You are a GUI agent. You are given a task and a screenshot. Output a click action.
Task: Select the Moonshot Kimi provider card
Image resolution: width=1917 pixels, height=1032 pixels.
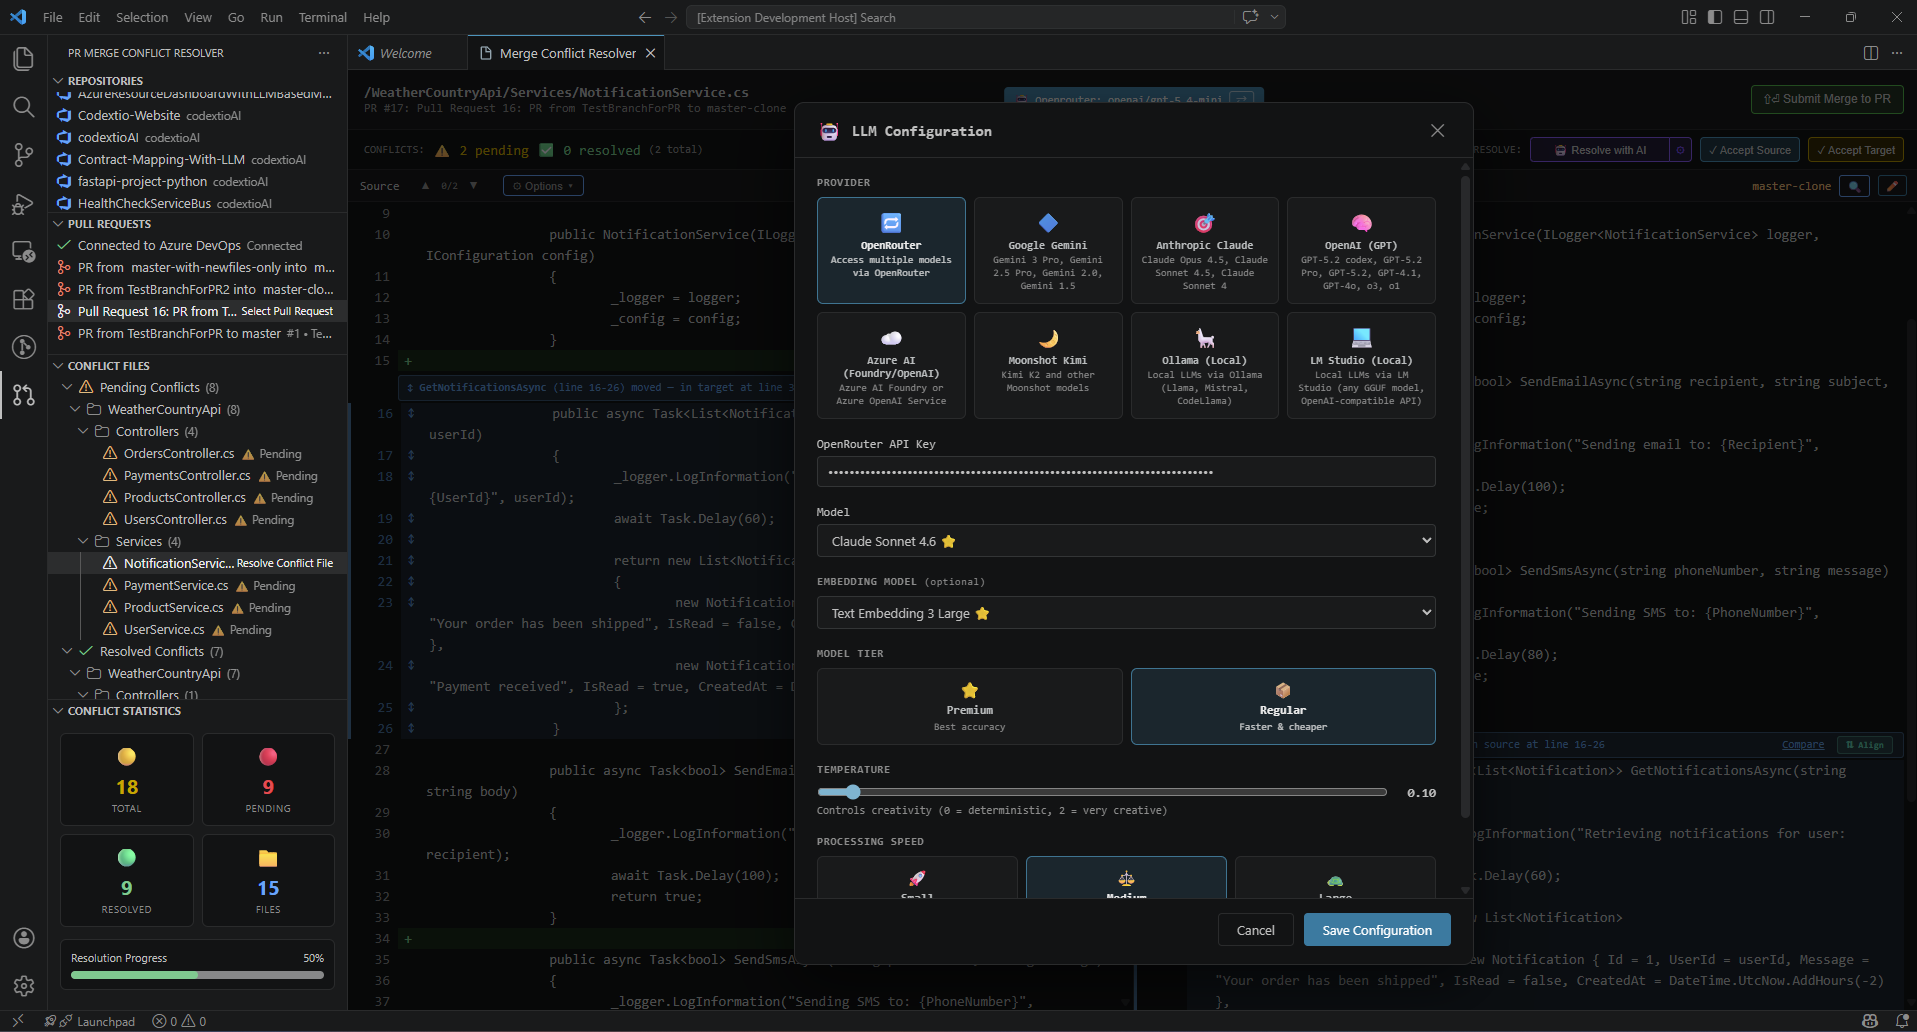pyautogui.click(x=1048, y=365)
